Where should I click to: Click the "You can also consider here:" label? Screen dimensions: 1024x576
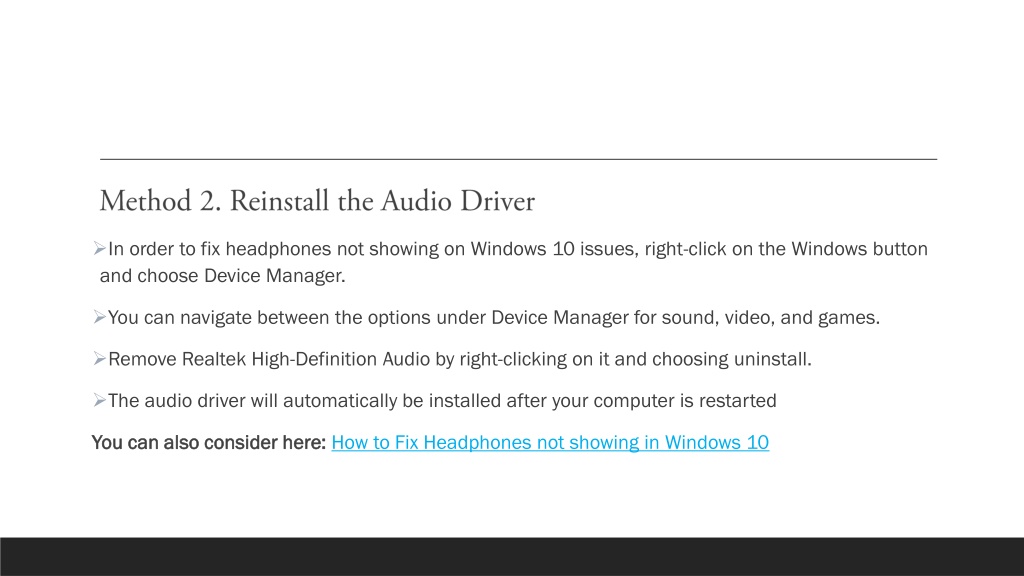208,443
